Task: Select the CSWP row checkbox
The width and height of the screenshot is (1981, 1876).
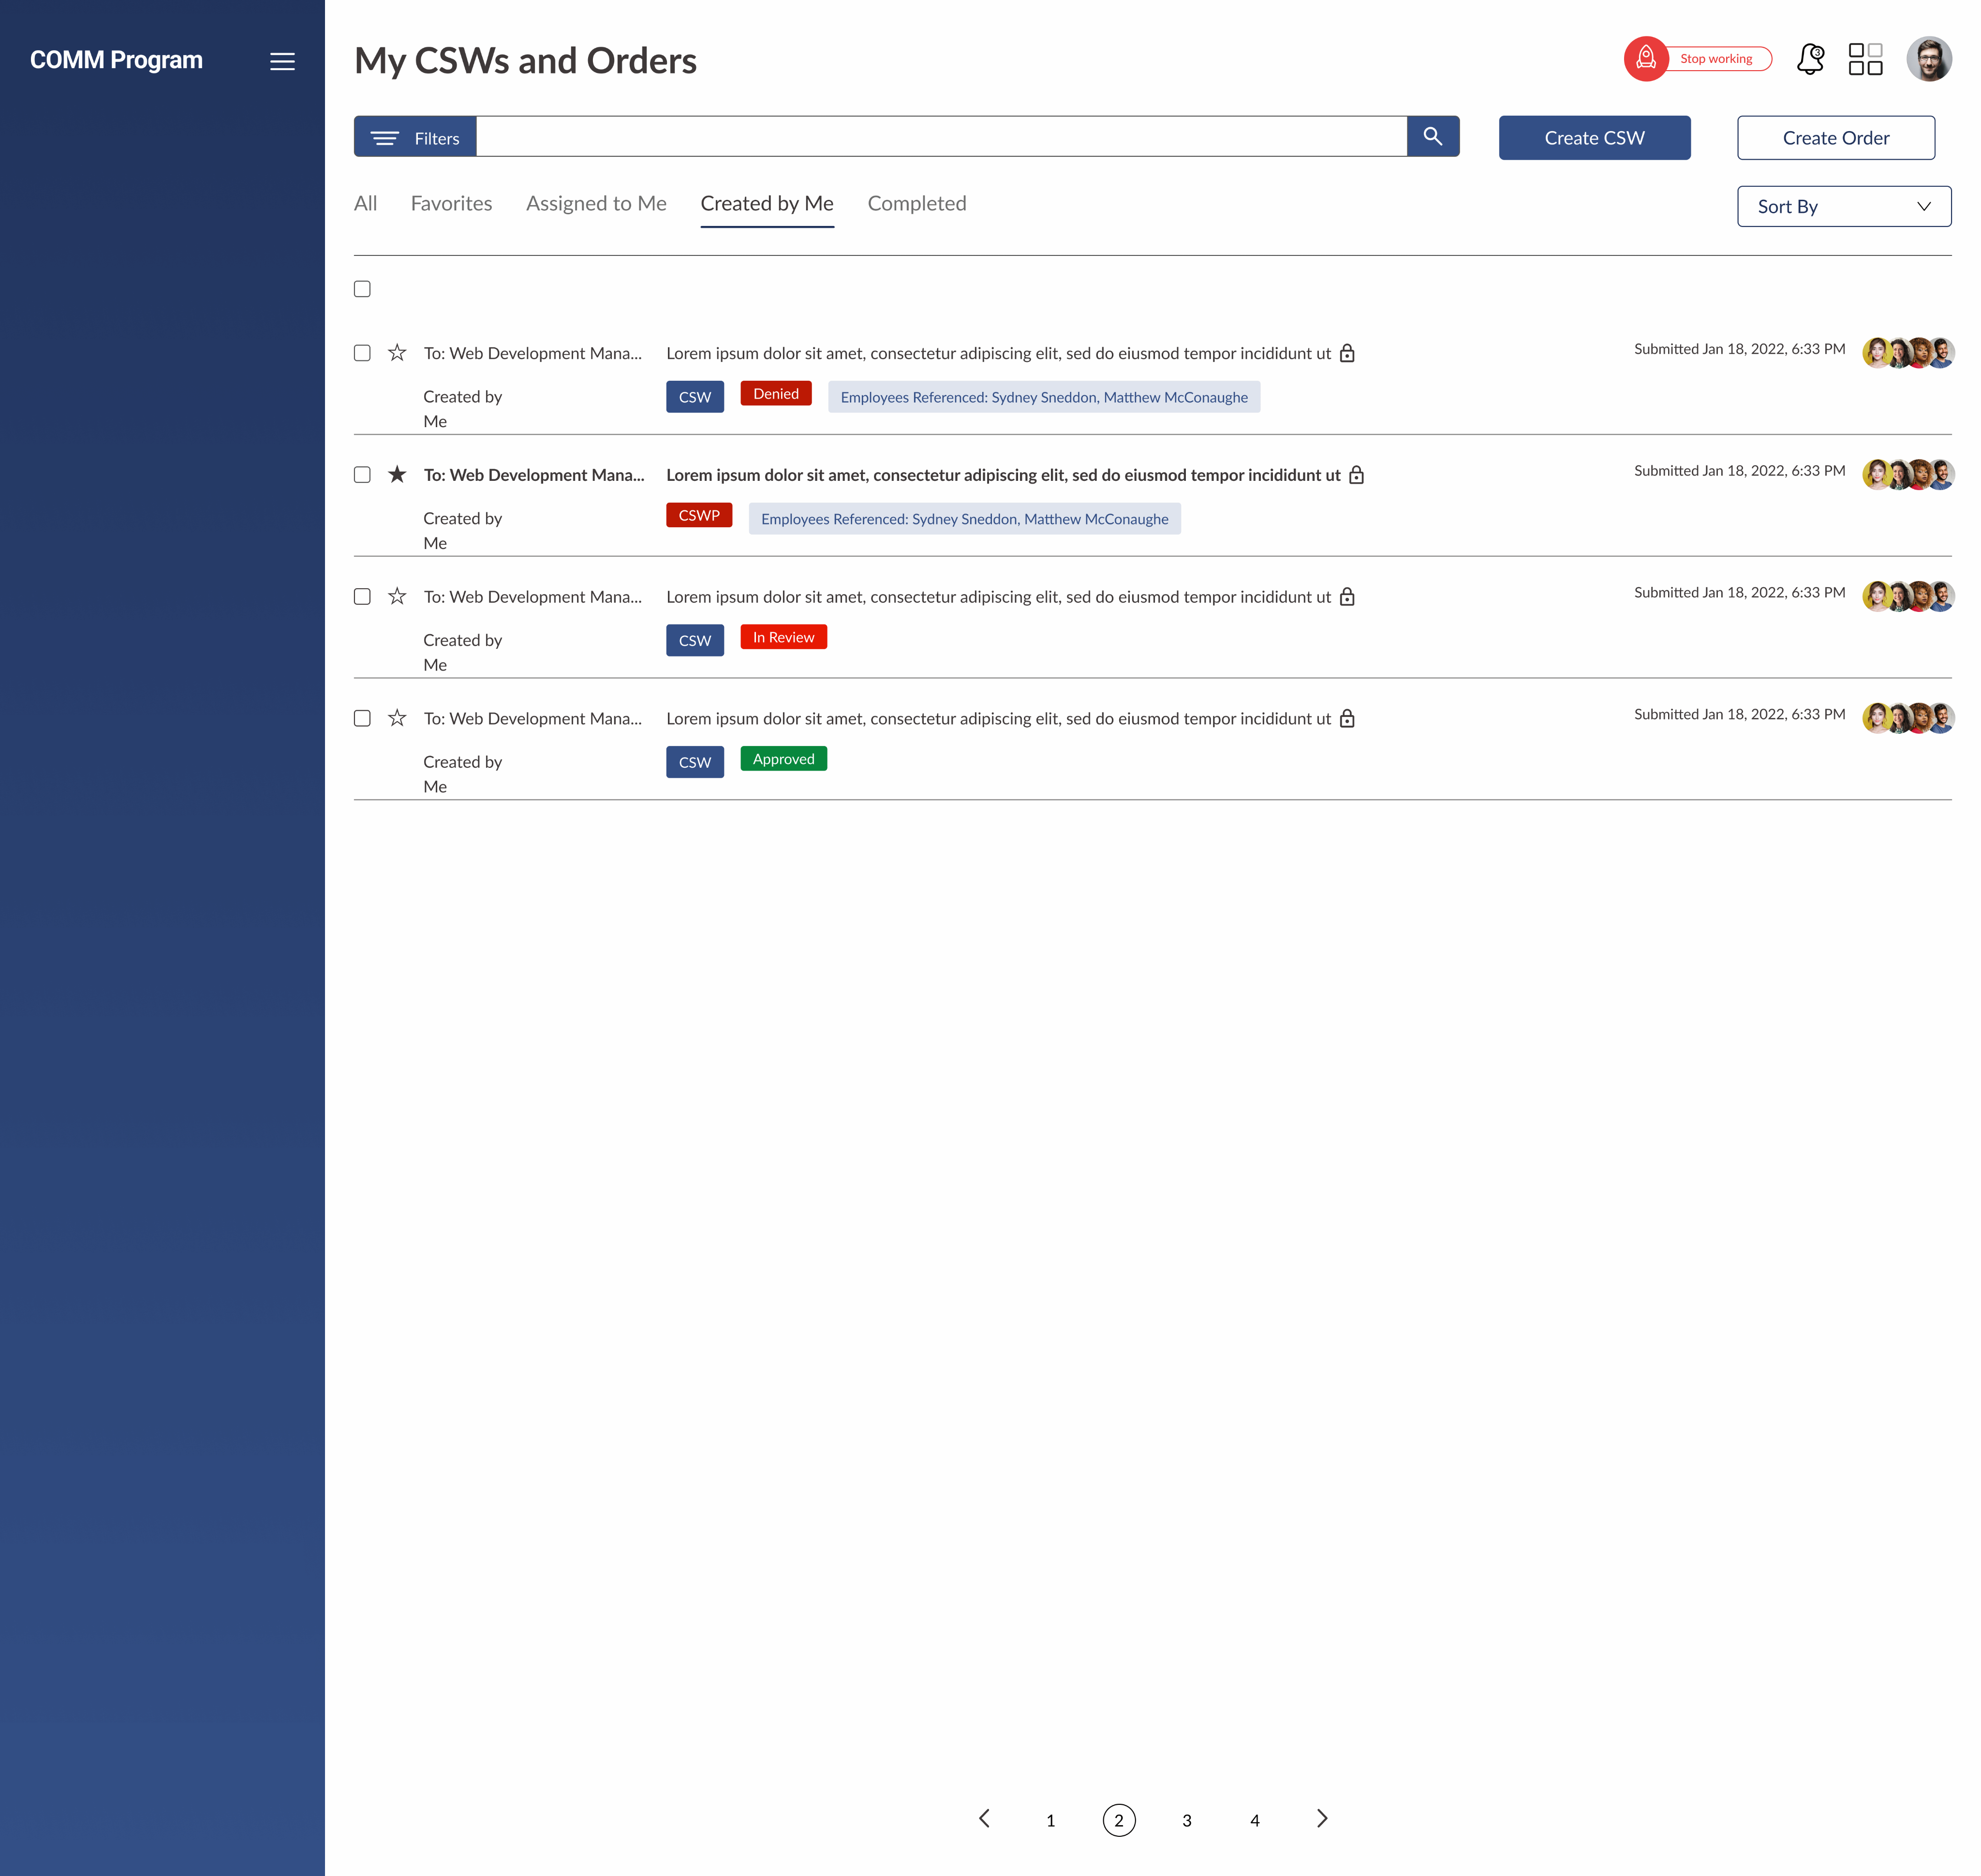Action: [362, 475]
